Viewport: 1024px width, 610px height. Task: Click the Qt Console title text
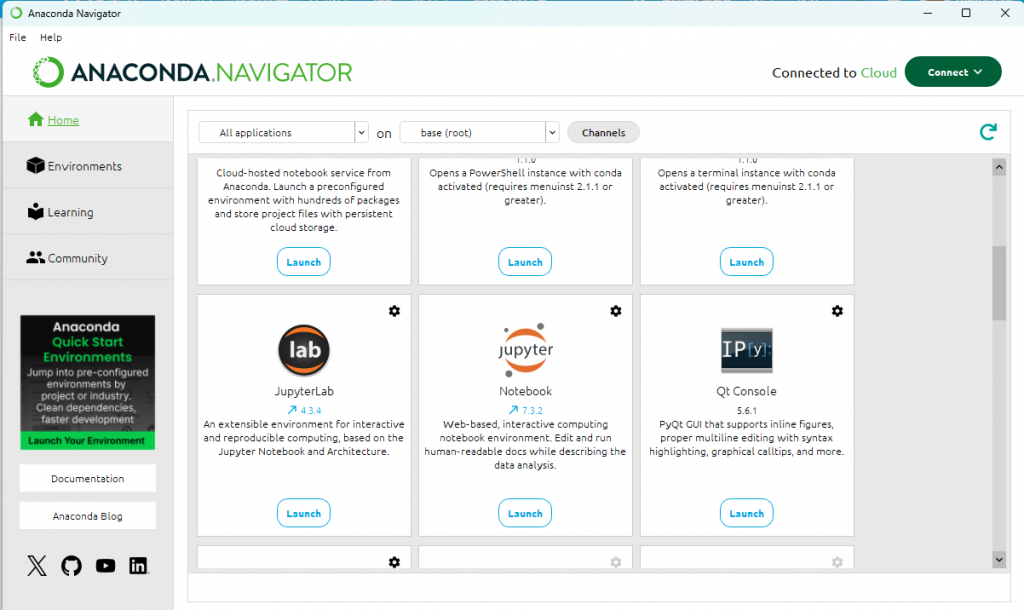click(746, 391)
